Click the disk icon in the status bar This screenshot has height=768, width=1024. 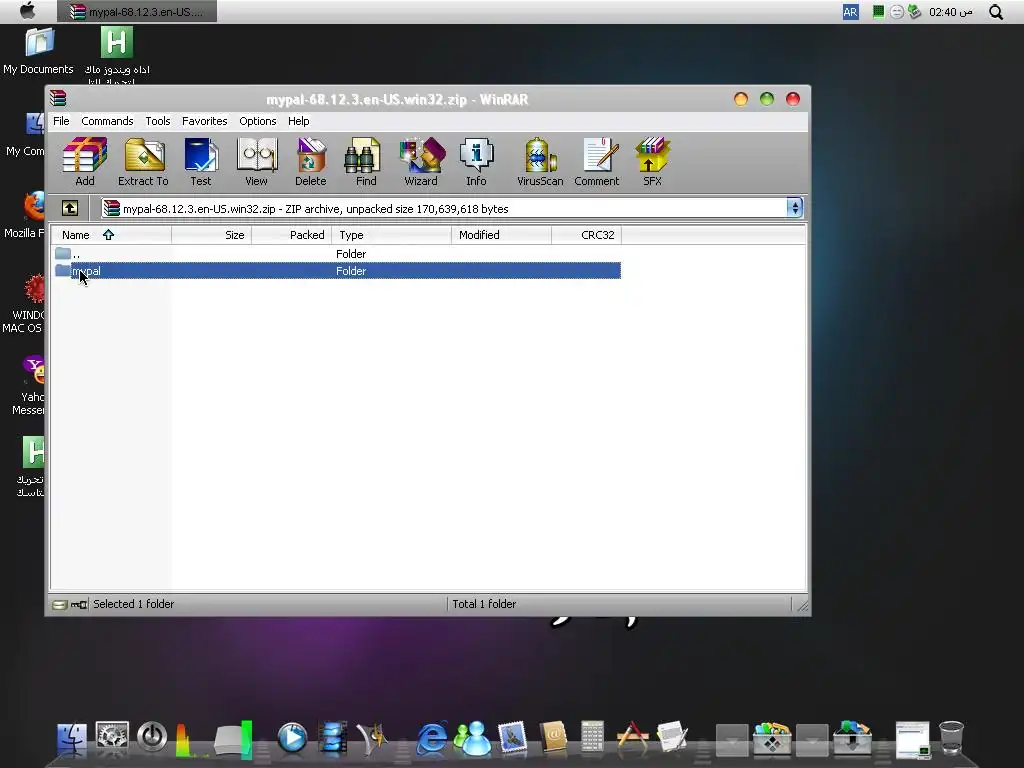pyautogui.click(x=59, y=605)
